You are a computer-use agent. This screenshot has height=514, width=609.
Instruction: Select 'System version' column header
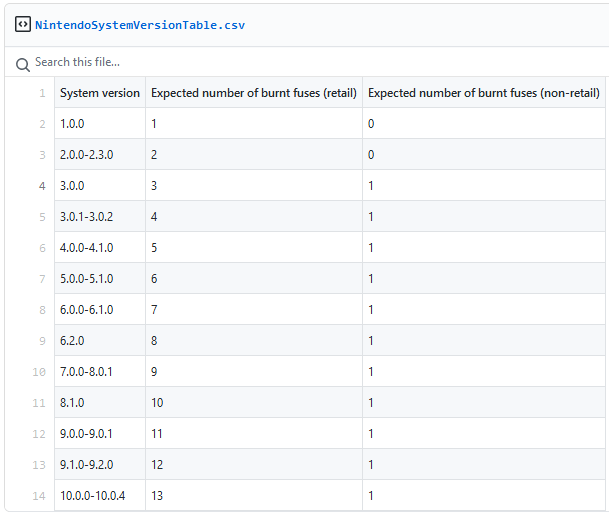tap(100, 93)
